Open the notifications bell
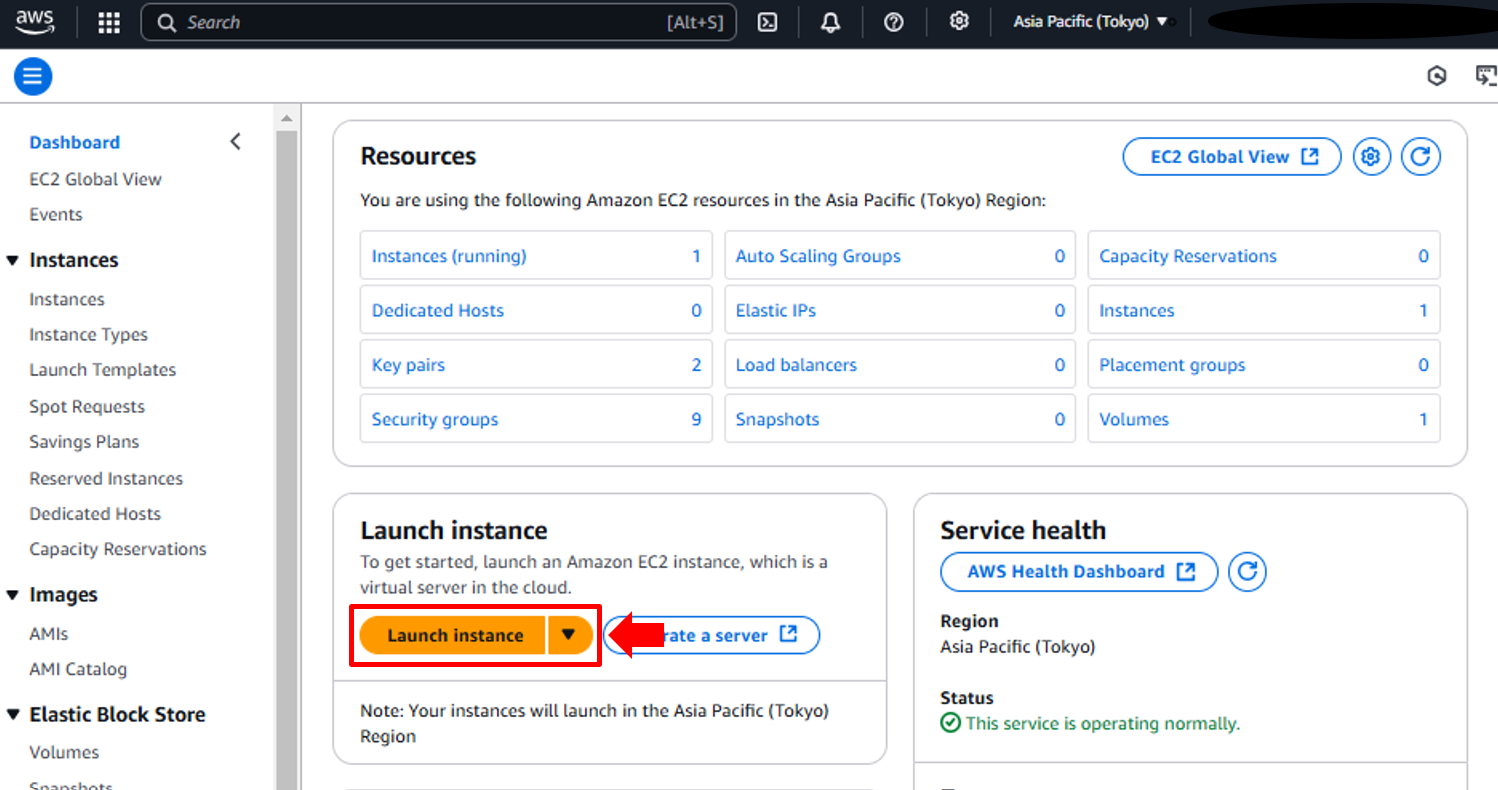The width and height of the screenshot is (1498, 790). [x=830, y=23]
